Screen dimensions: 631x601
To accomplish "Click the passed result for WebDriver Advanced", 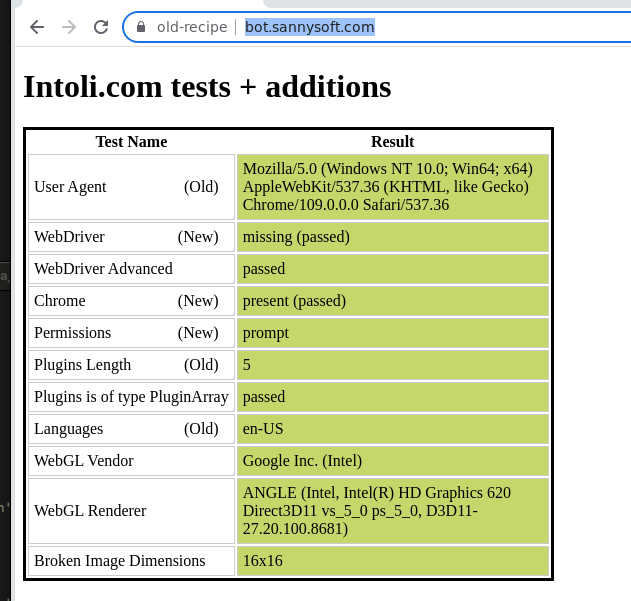I will coord(393,269).
